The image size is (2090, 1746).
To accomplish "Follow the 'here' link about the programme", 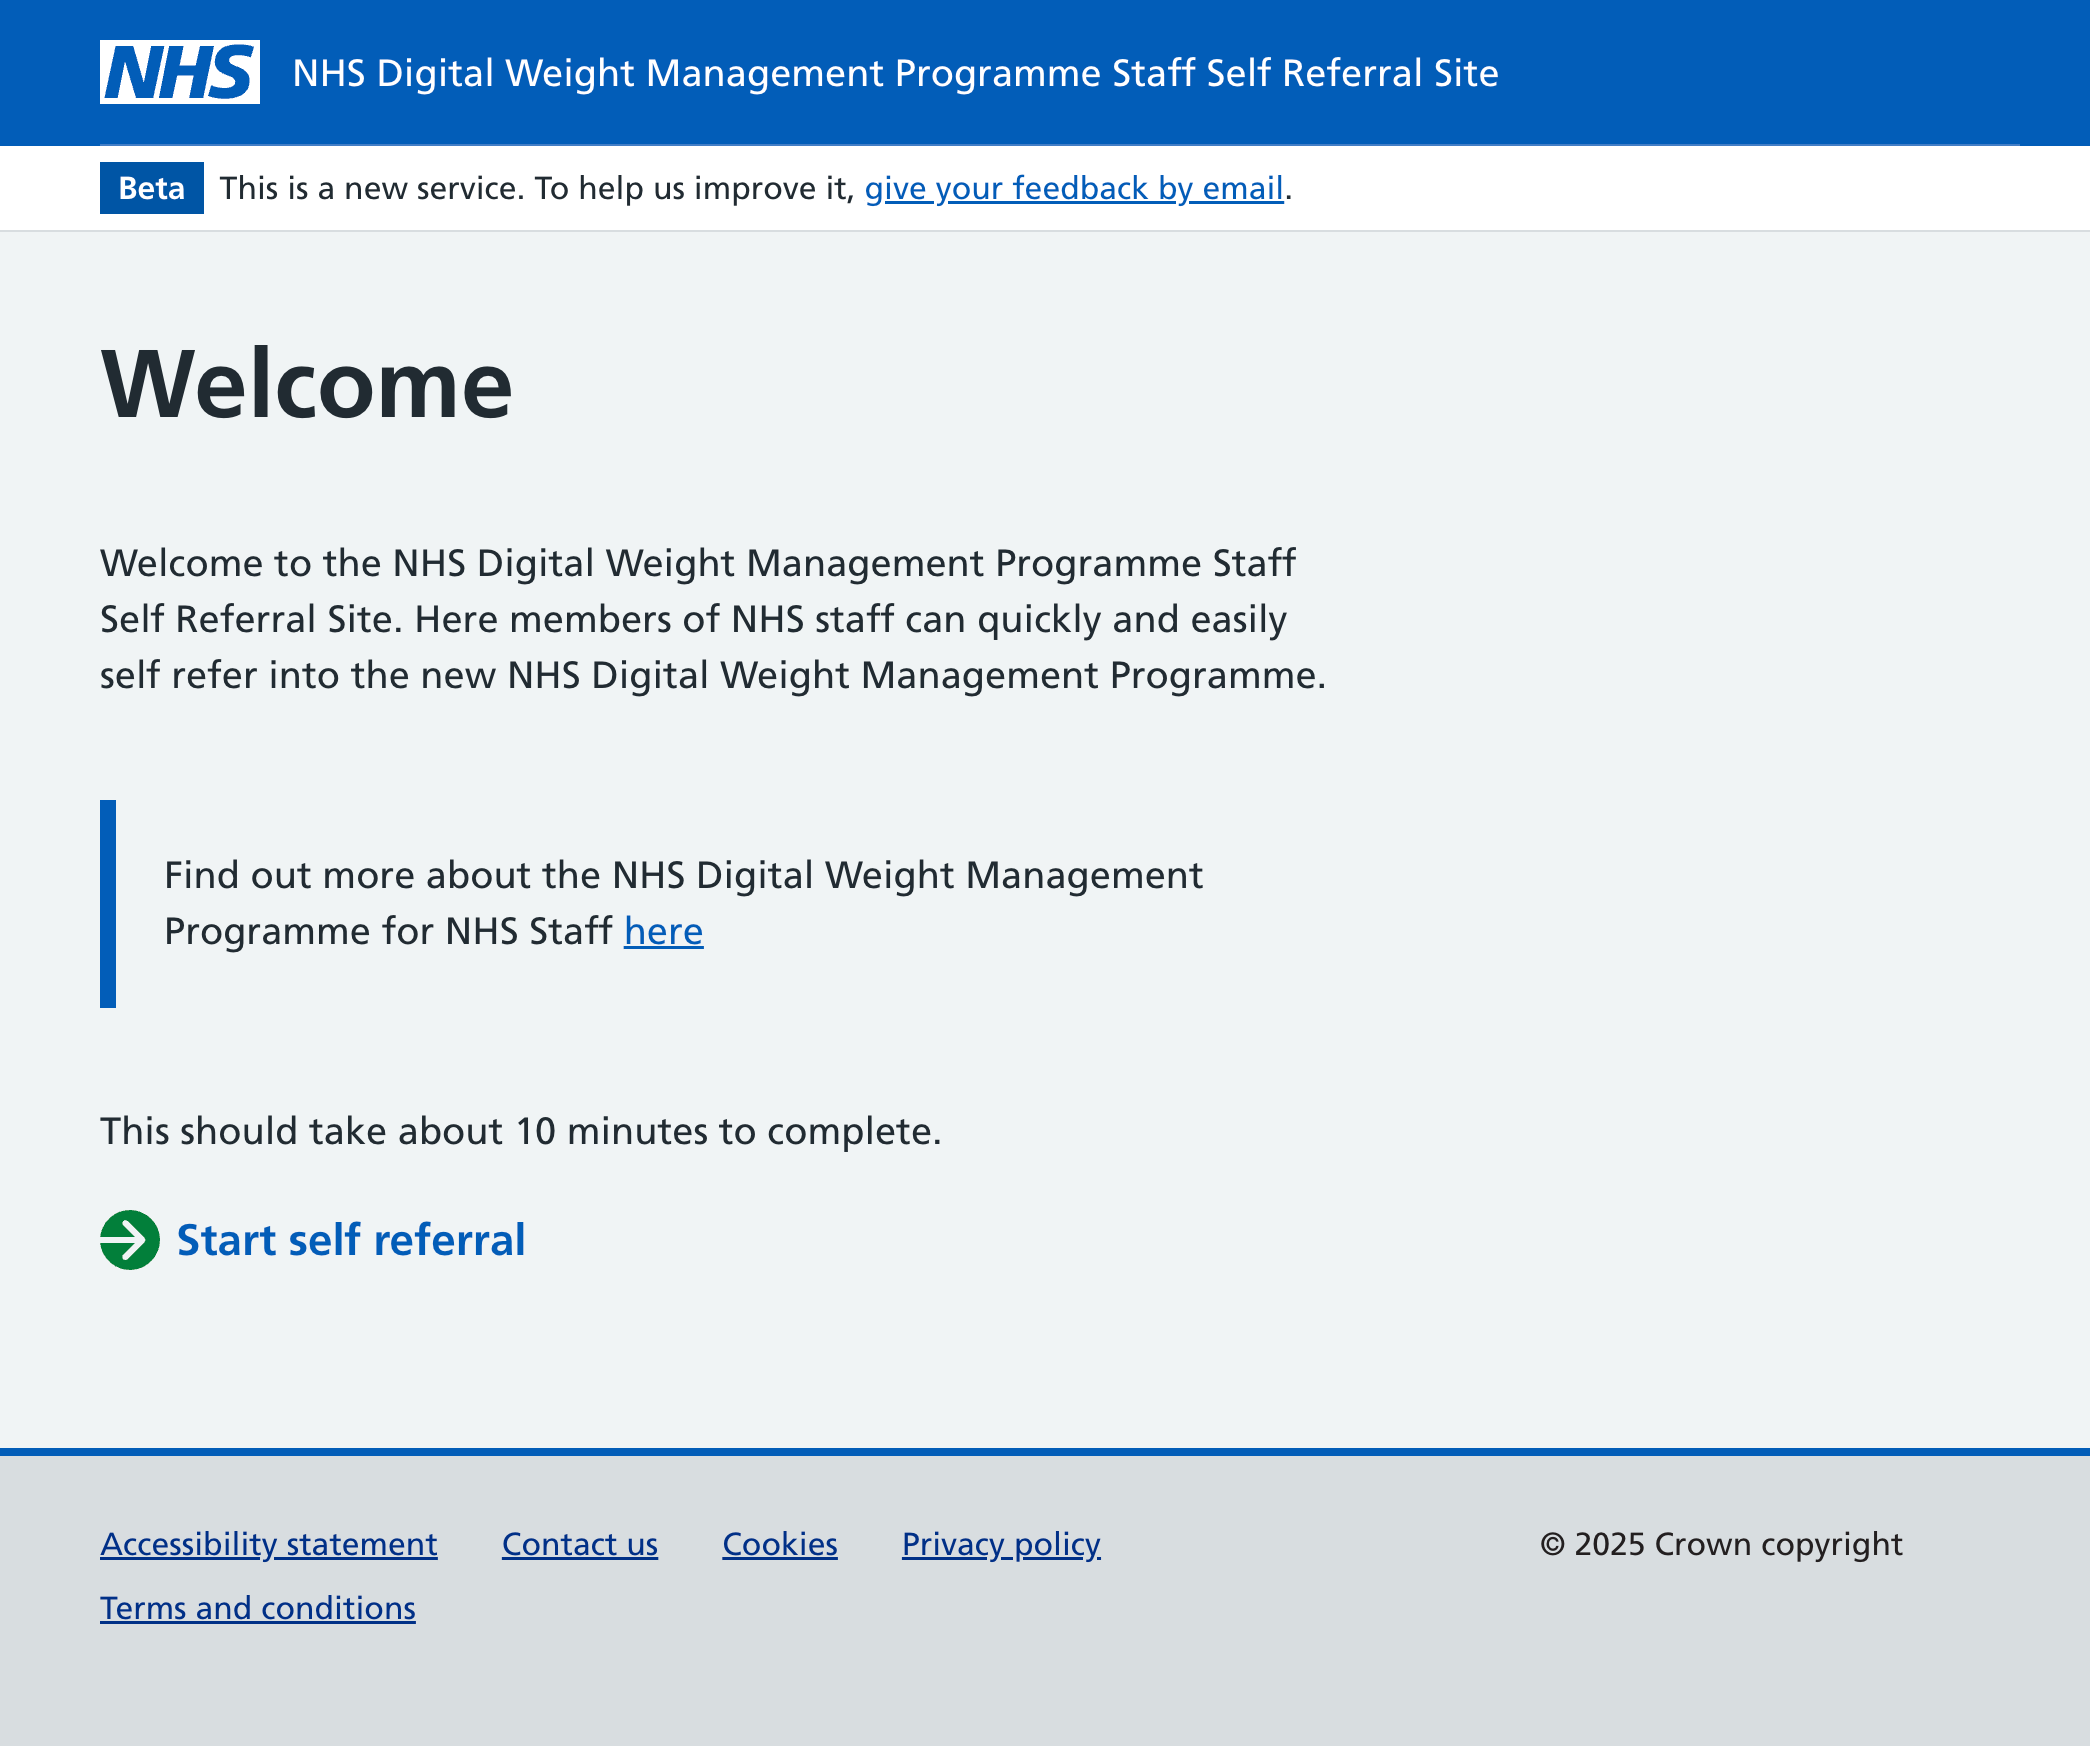I will point(664,931).
